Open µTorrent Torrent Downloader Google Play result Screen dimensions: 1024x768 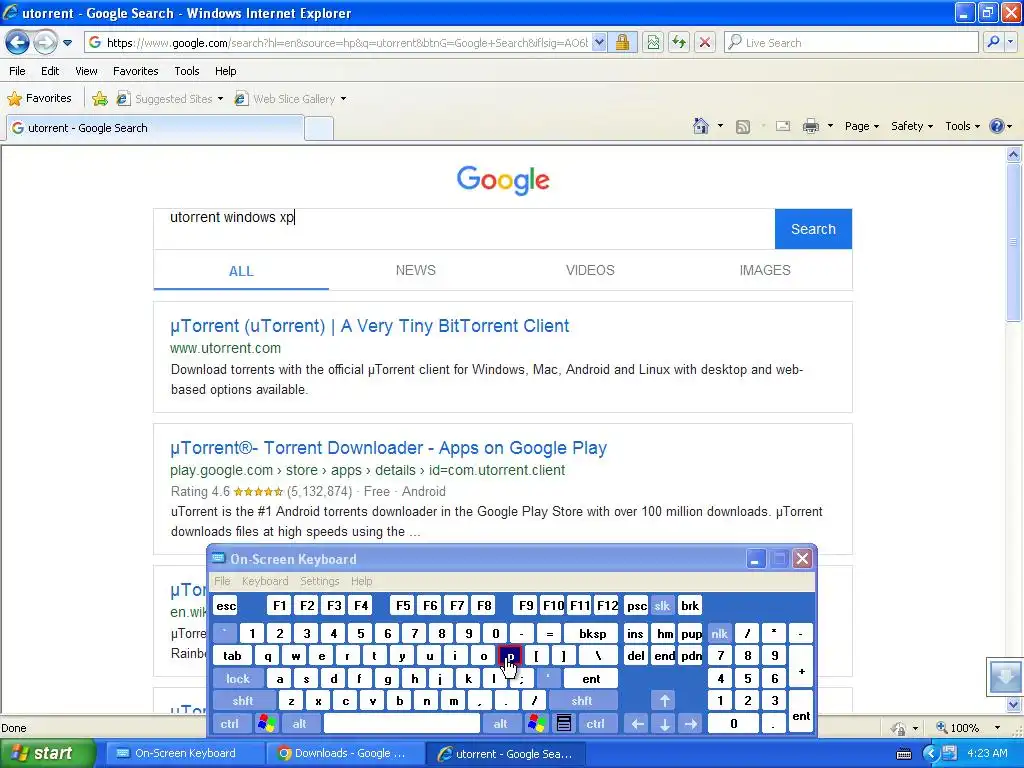389,448
